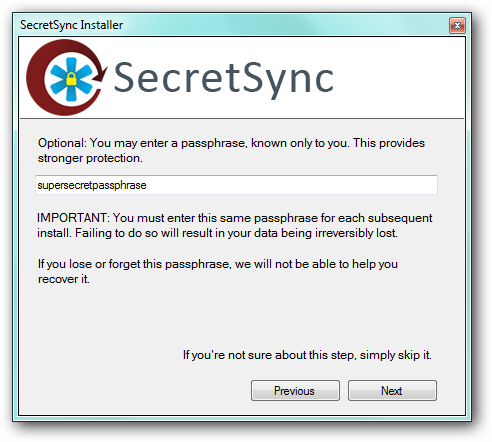
Task: Click the recover it text line
Action: pyautogui.click(x=63, y=279)
